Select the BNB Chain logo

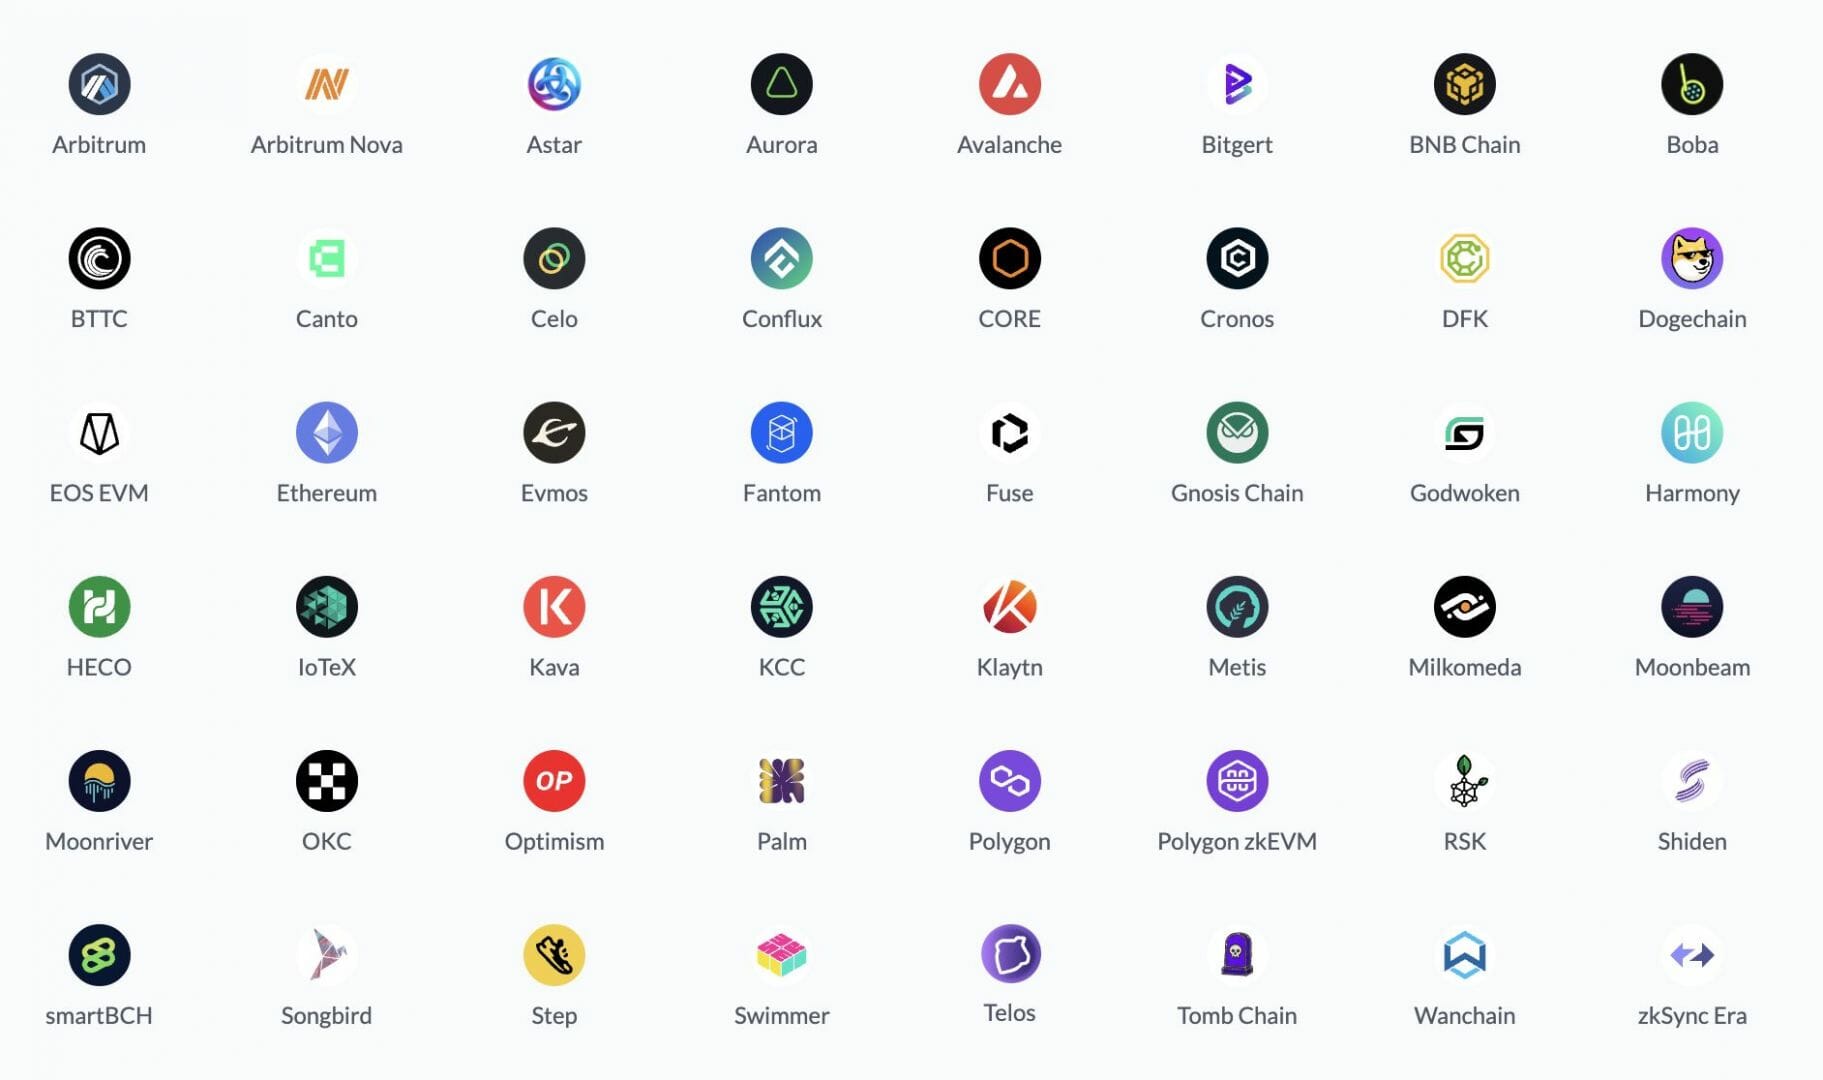point(1464,84)
